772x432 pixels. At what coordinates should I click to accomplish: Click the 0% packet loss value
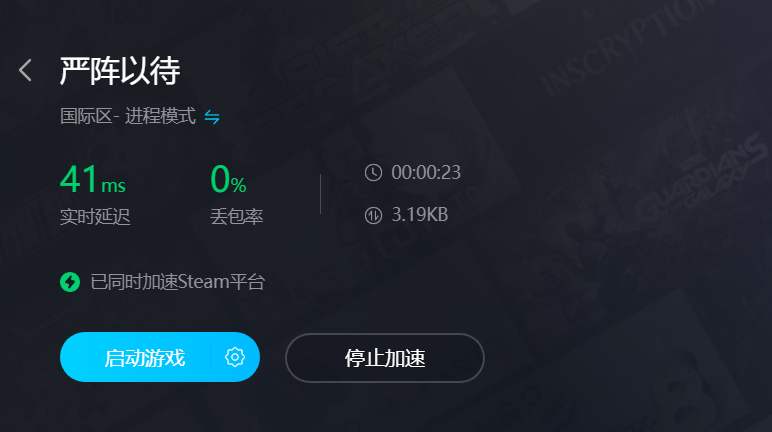[228, 179]
